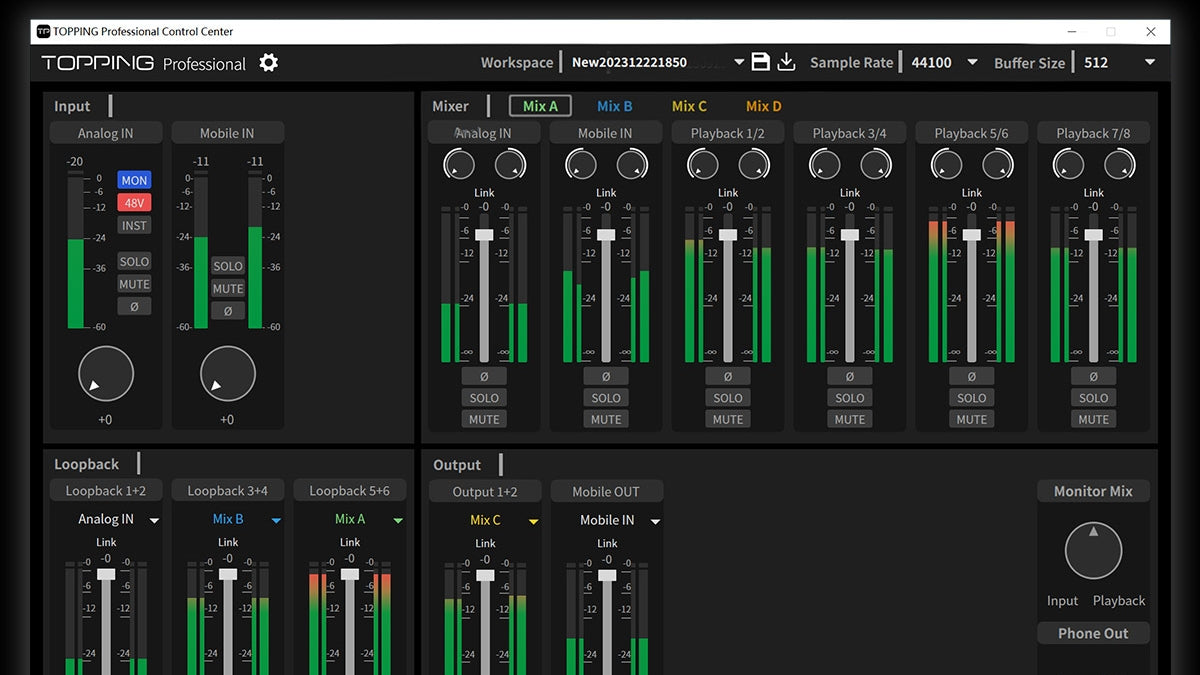Mute the Playback 3/4 mixer channel

[x=850, y=419]
